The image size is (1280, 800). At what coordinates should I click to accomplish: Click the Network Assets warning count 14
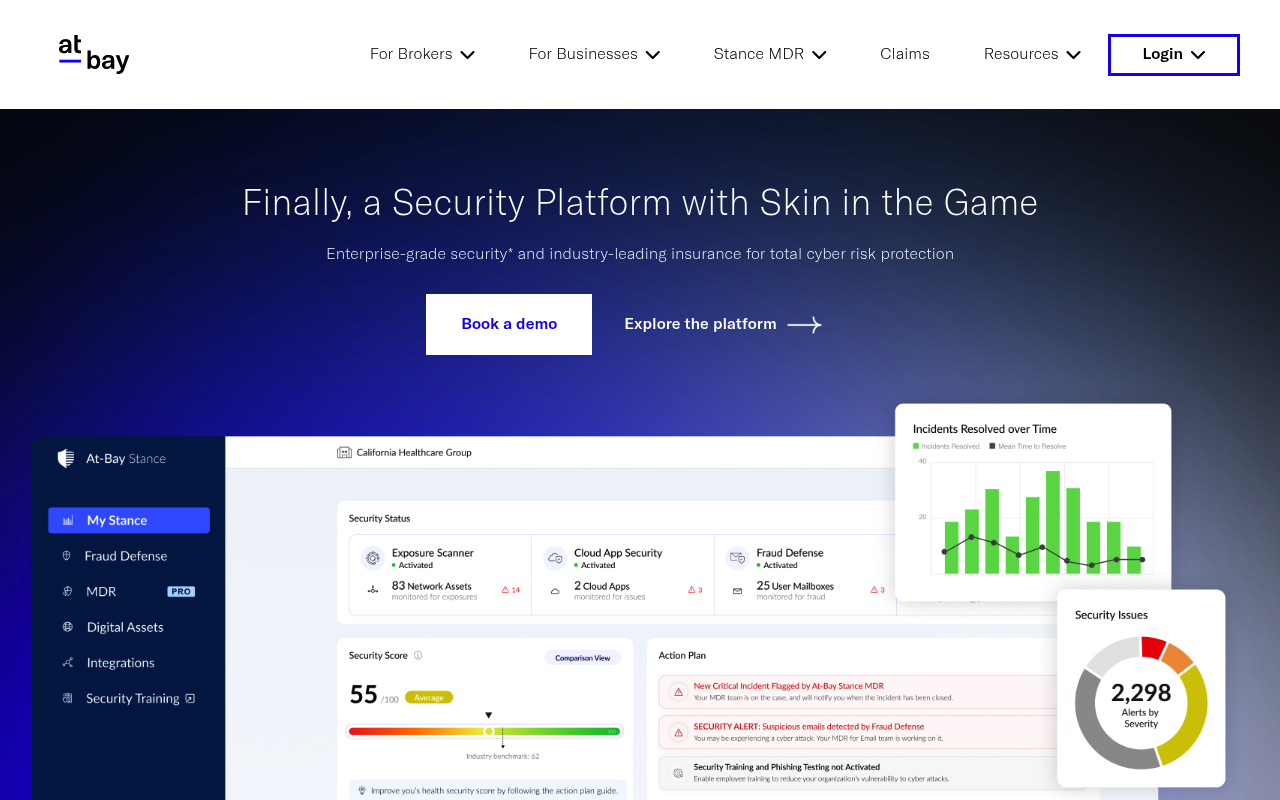click(511, 590)
